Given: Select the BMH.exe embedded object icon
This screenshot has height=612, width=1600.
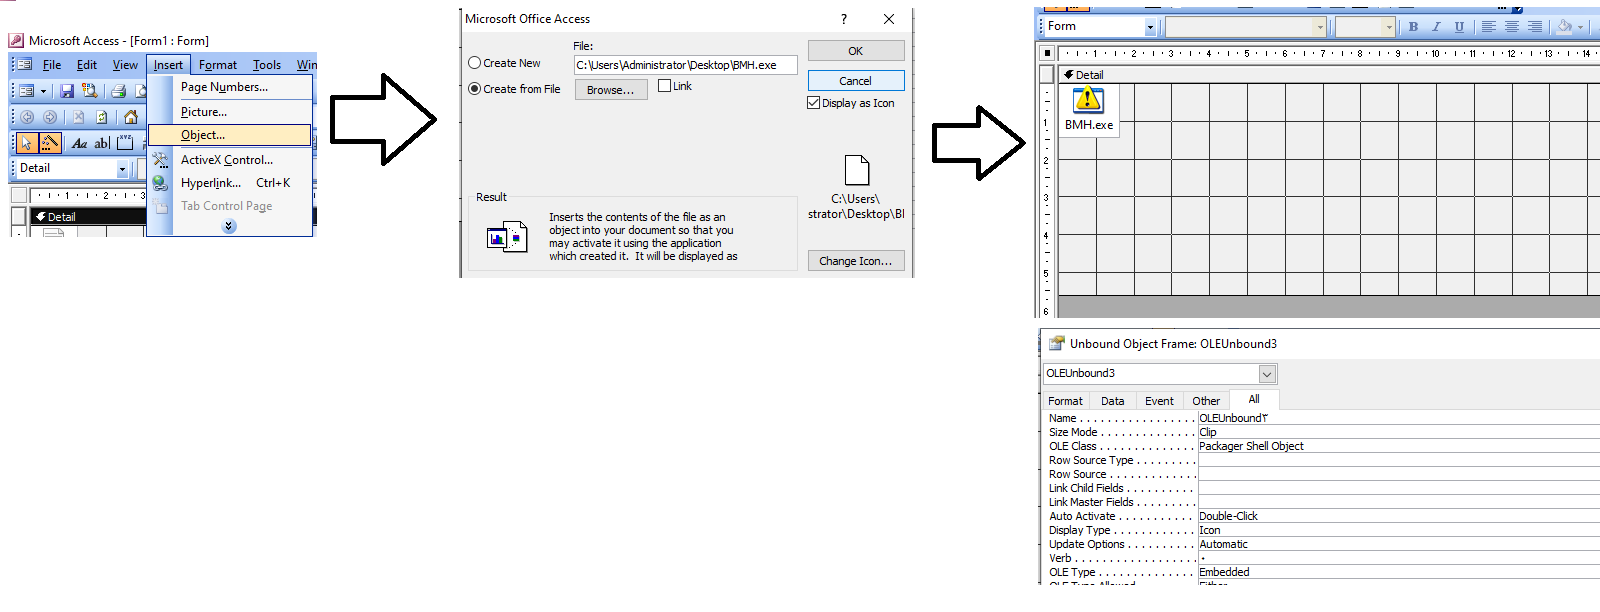Looking at the screenshot, I should coord(1088,109).
